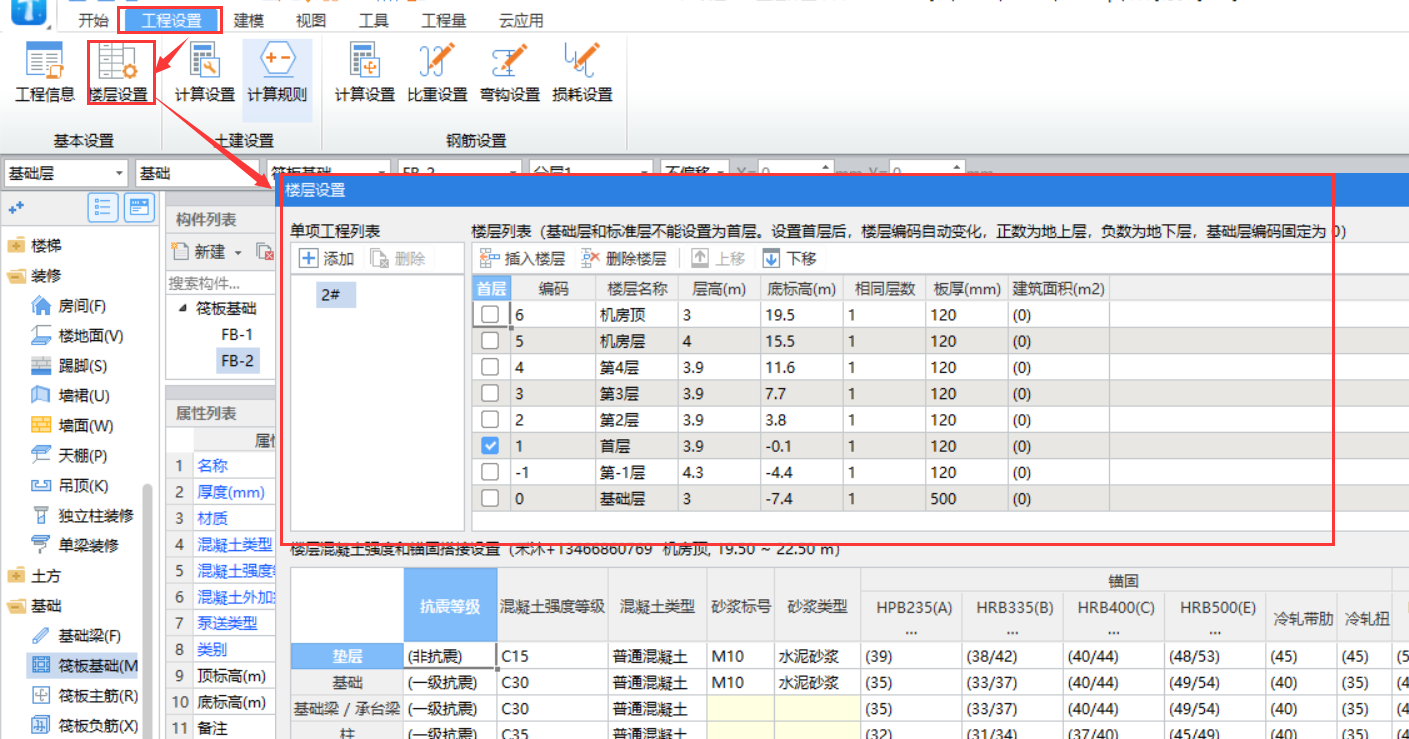Viewport: 1409px width, 739px height.
Task: Check 首层 checkbox for 机房顶 row
Action: 490,314
